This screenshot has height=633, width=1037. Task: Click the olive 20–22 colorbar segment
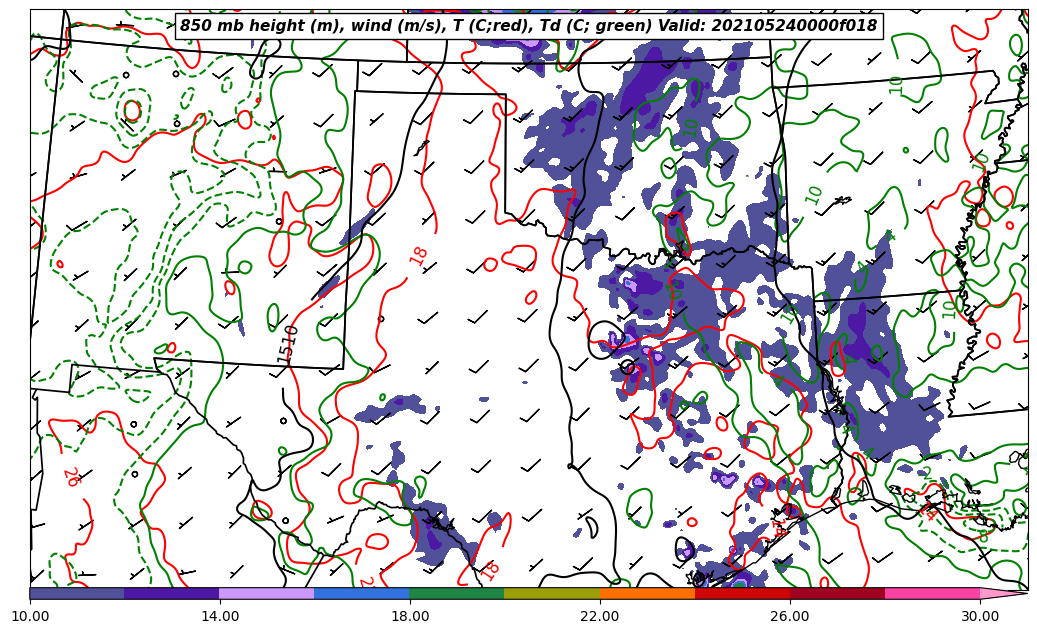(x=552, y=593)
